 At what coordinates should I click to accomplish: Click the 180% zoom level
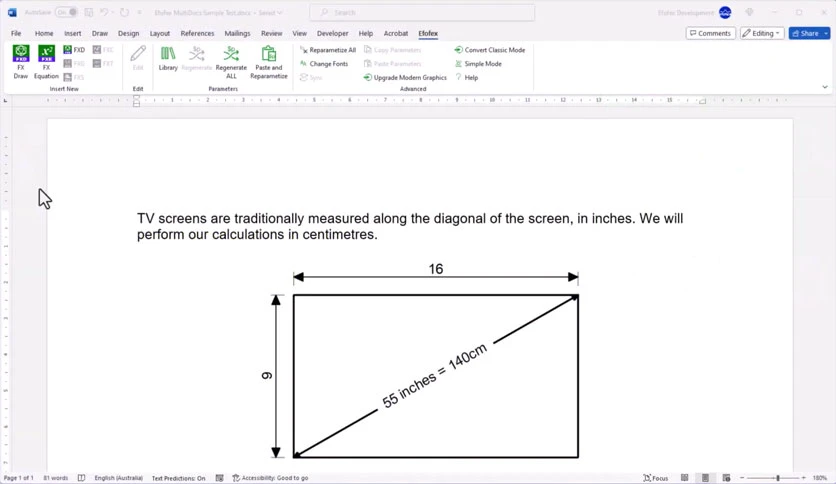pos(819,478)
